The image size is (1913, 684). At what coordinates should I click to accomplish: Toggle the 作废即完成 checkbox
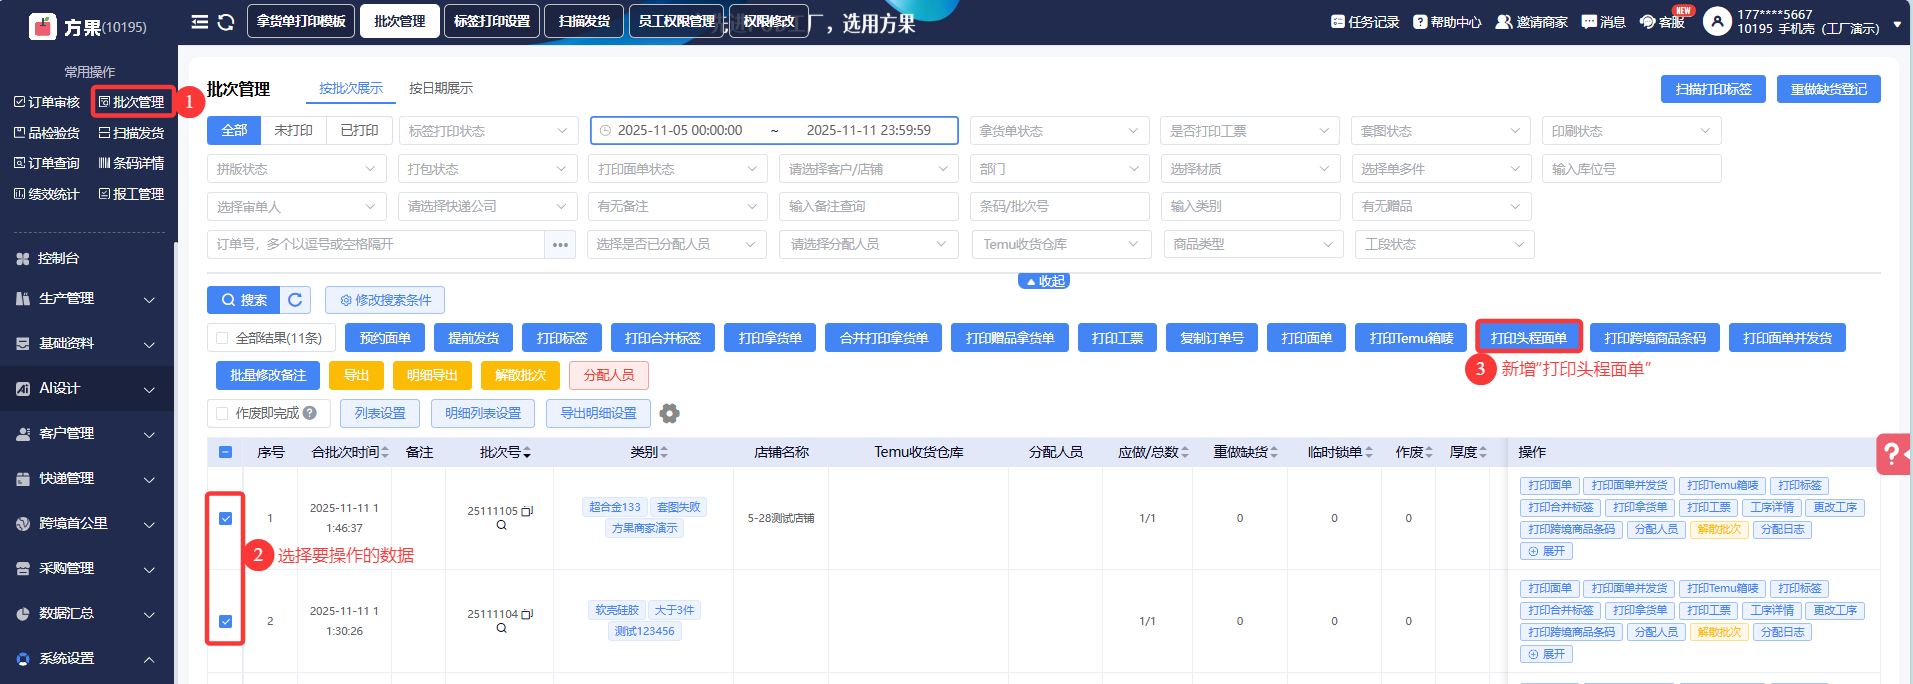[222, 413]
